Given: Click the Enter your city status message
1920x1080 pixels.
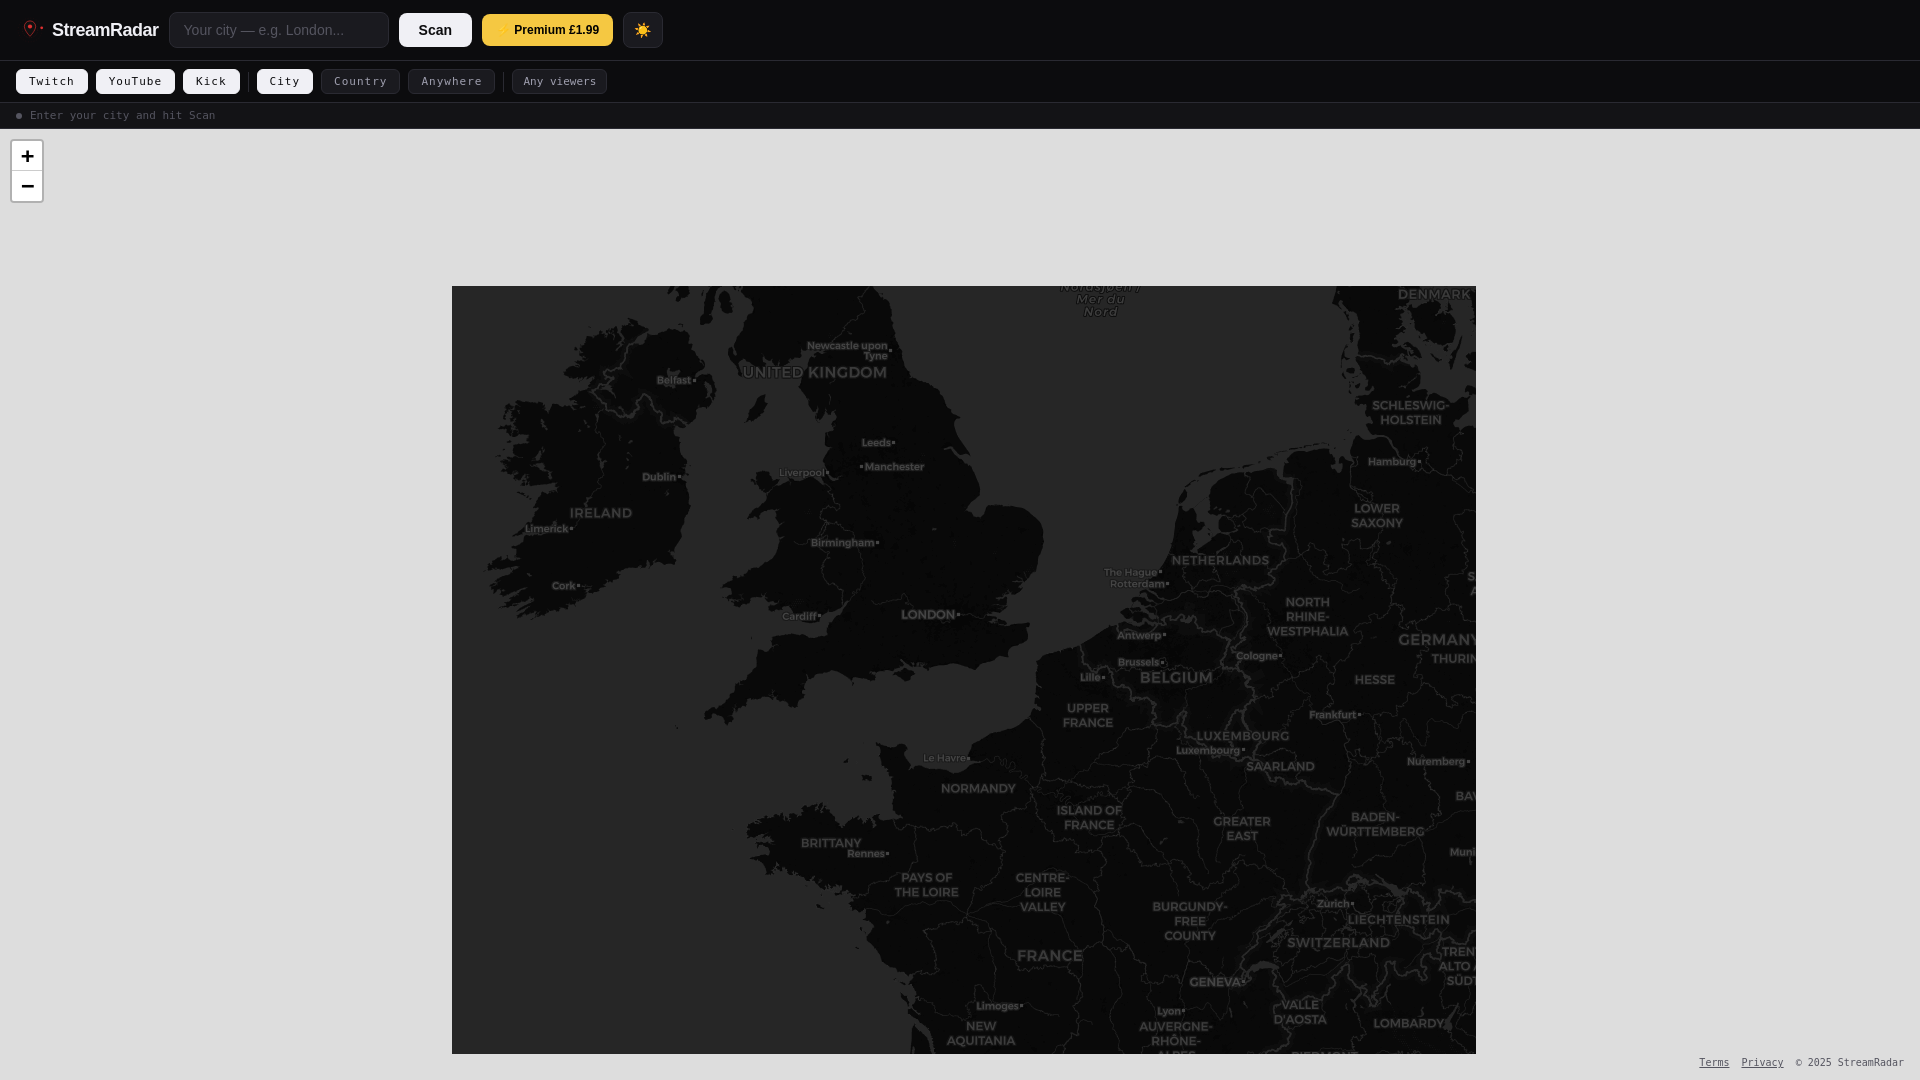Looking at the screenshot, I should (x=122, y=116).
